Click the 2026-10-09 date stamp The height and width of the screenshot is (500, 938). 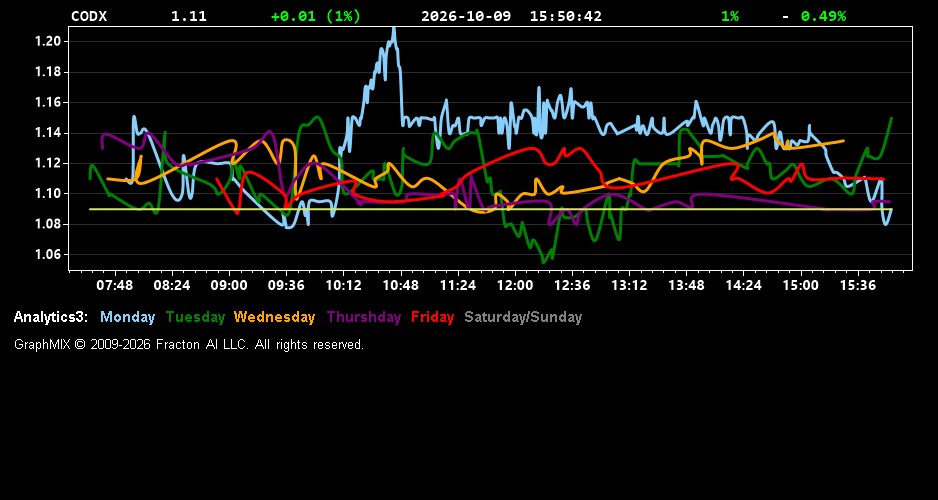point(466,16)
